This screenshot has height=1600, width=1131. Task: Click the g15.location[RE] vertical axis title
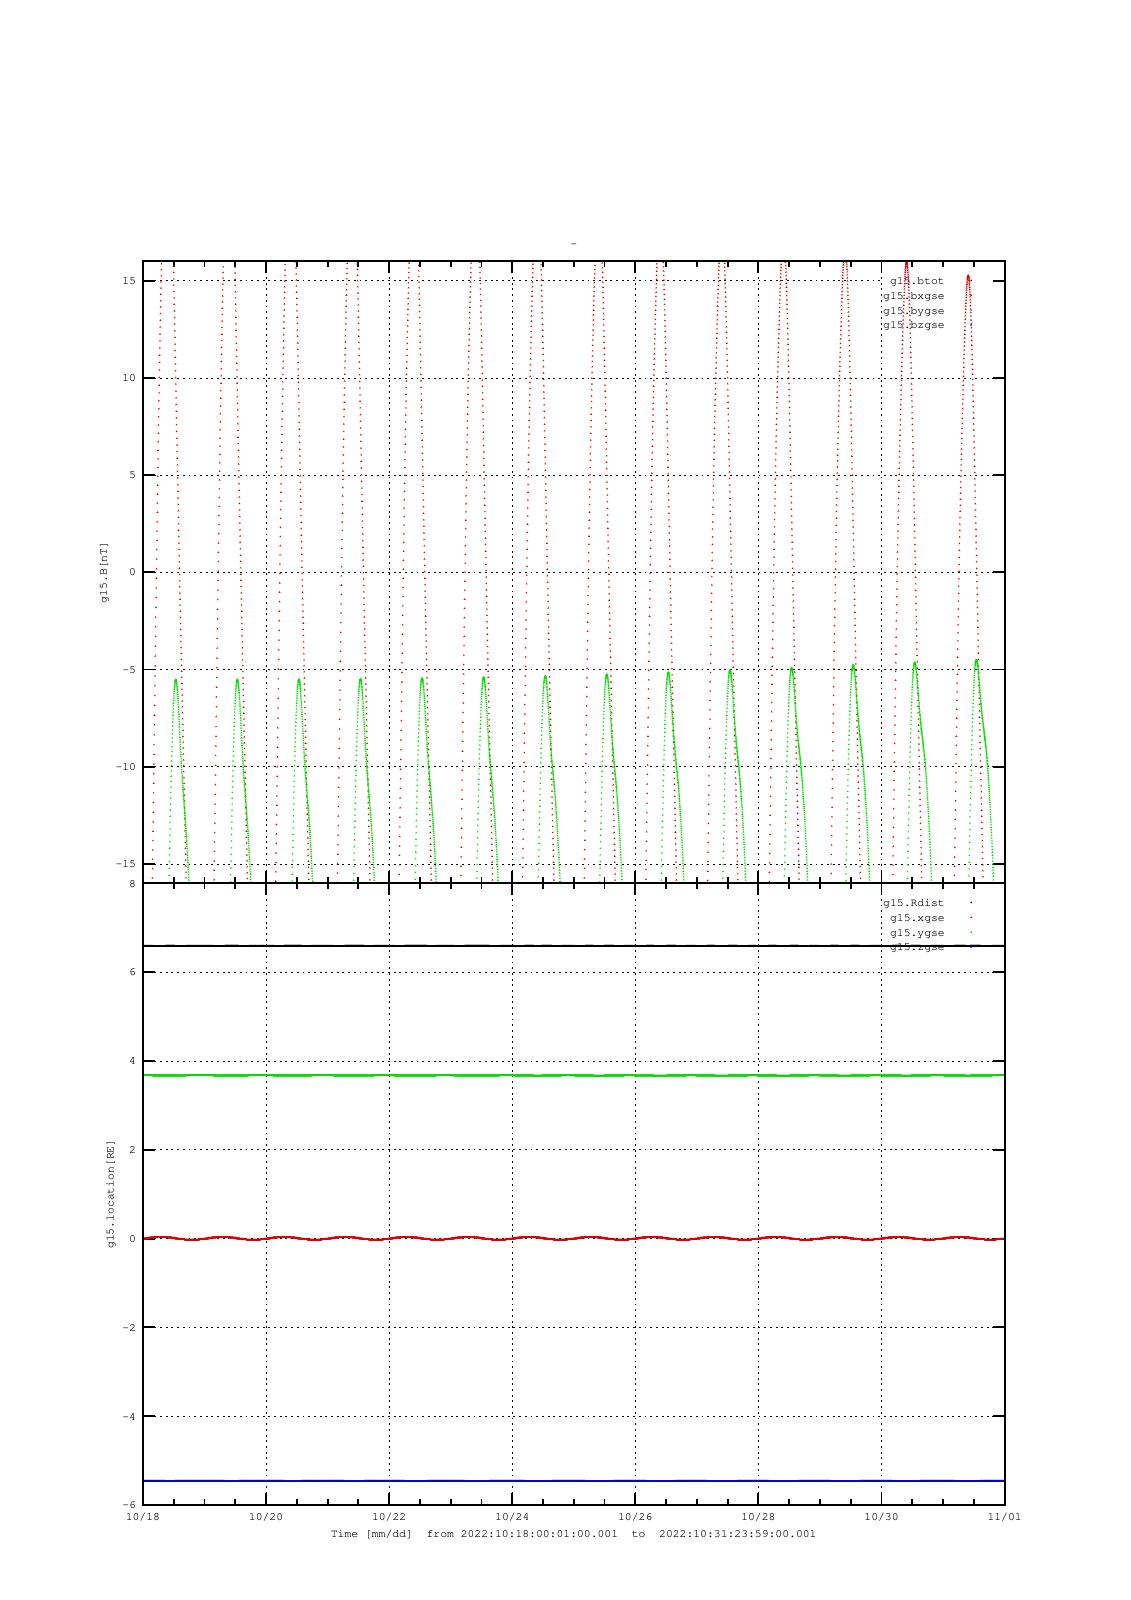click(x=111, y=1193)
